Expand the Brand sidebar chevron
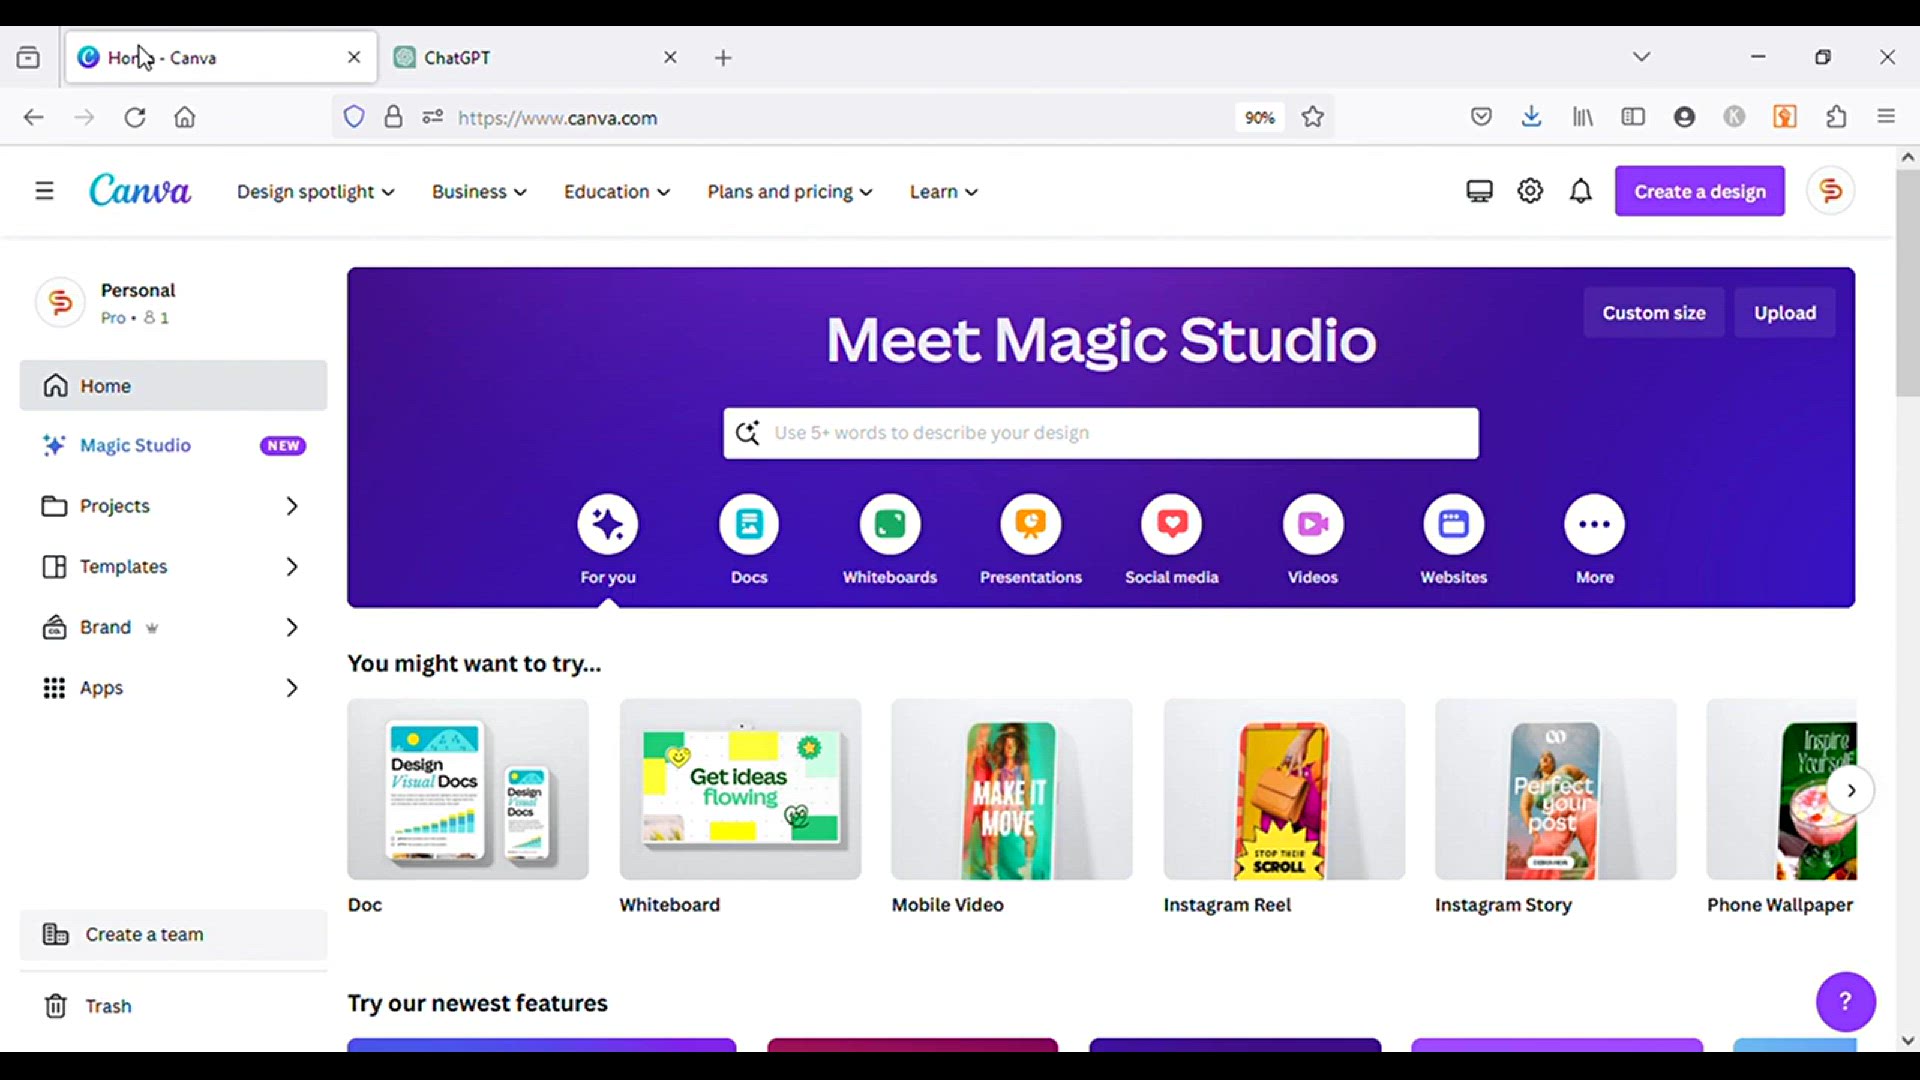Viewport: 1920px width, 1080px height. pyautogui.click(x=291, y=627)
